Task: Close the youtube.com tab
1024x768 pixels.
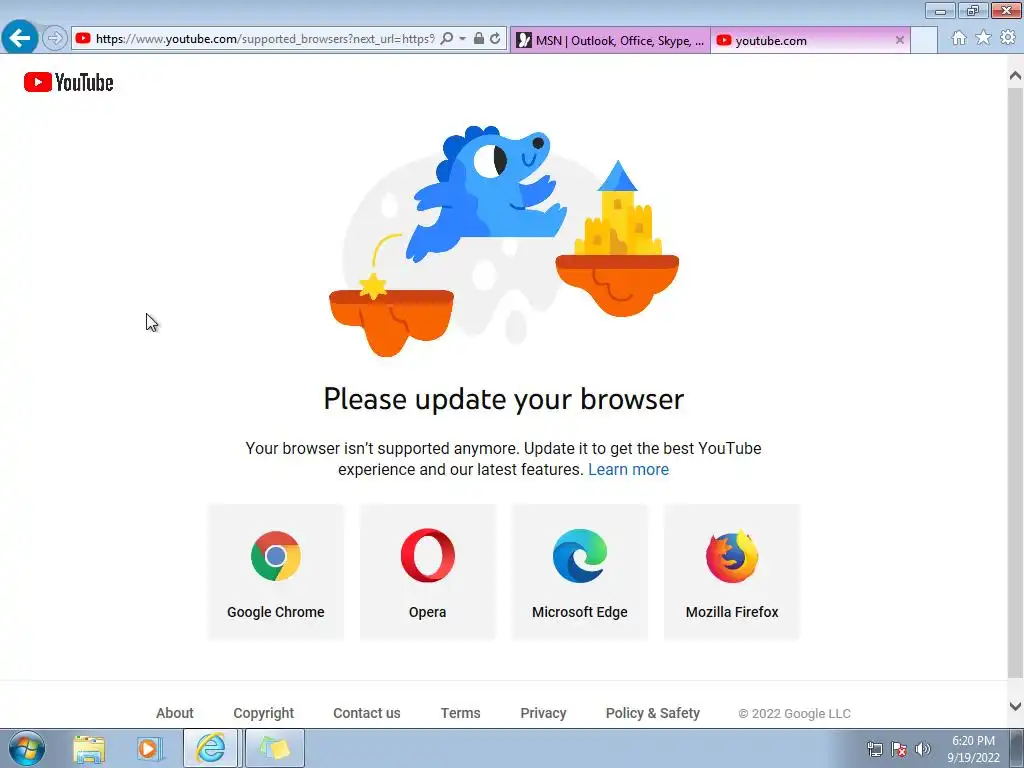Action: (x=900, y=40)
